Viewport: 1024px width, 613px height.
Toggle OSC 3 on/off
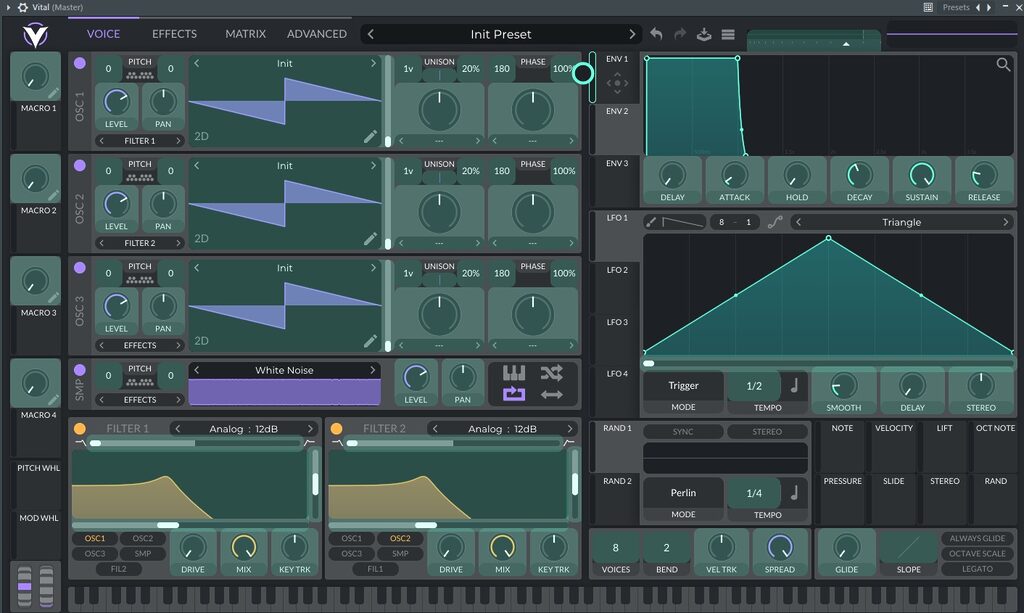pos(80,267)
